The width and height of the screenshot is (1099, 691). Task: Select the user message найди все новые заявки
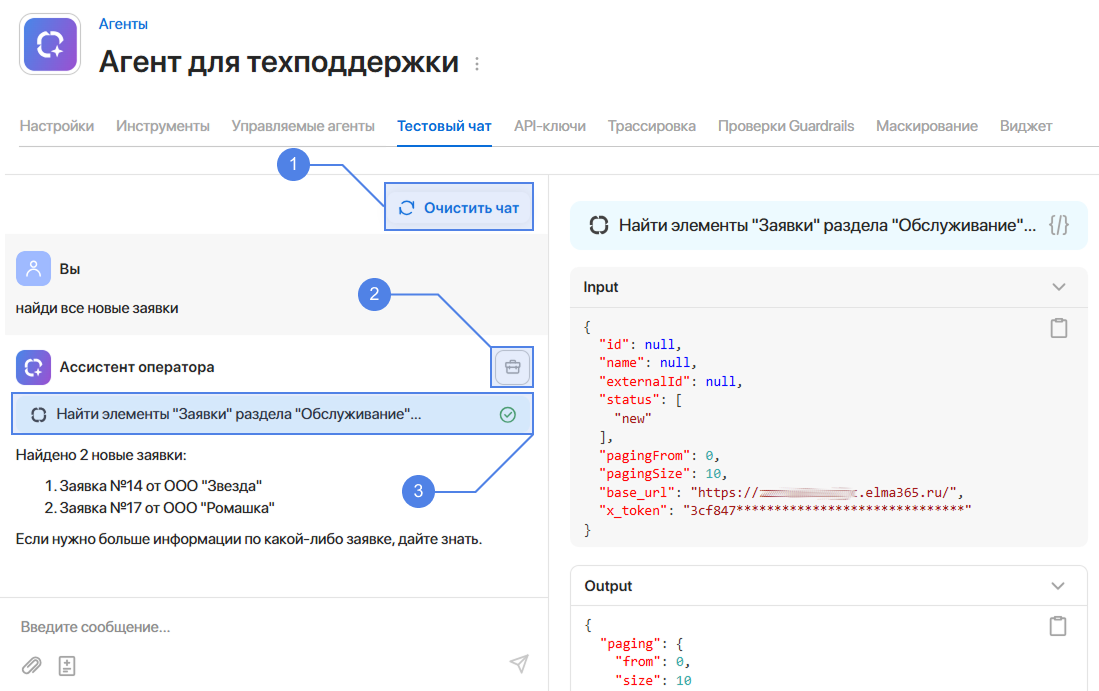click(97, 308)
